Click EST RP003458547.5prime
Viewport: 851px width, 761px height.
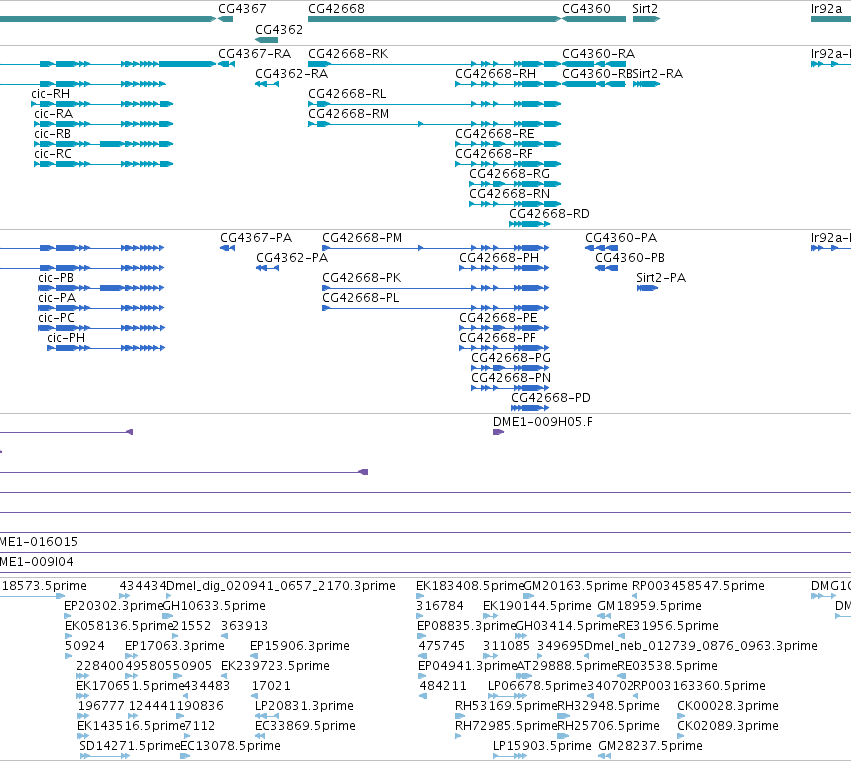point(698,586)
